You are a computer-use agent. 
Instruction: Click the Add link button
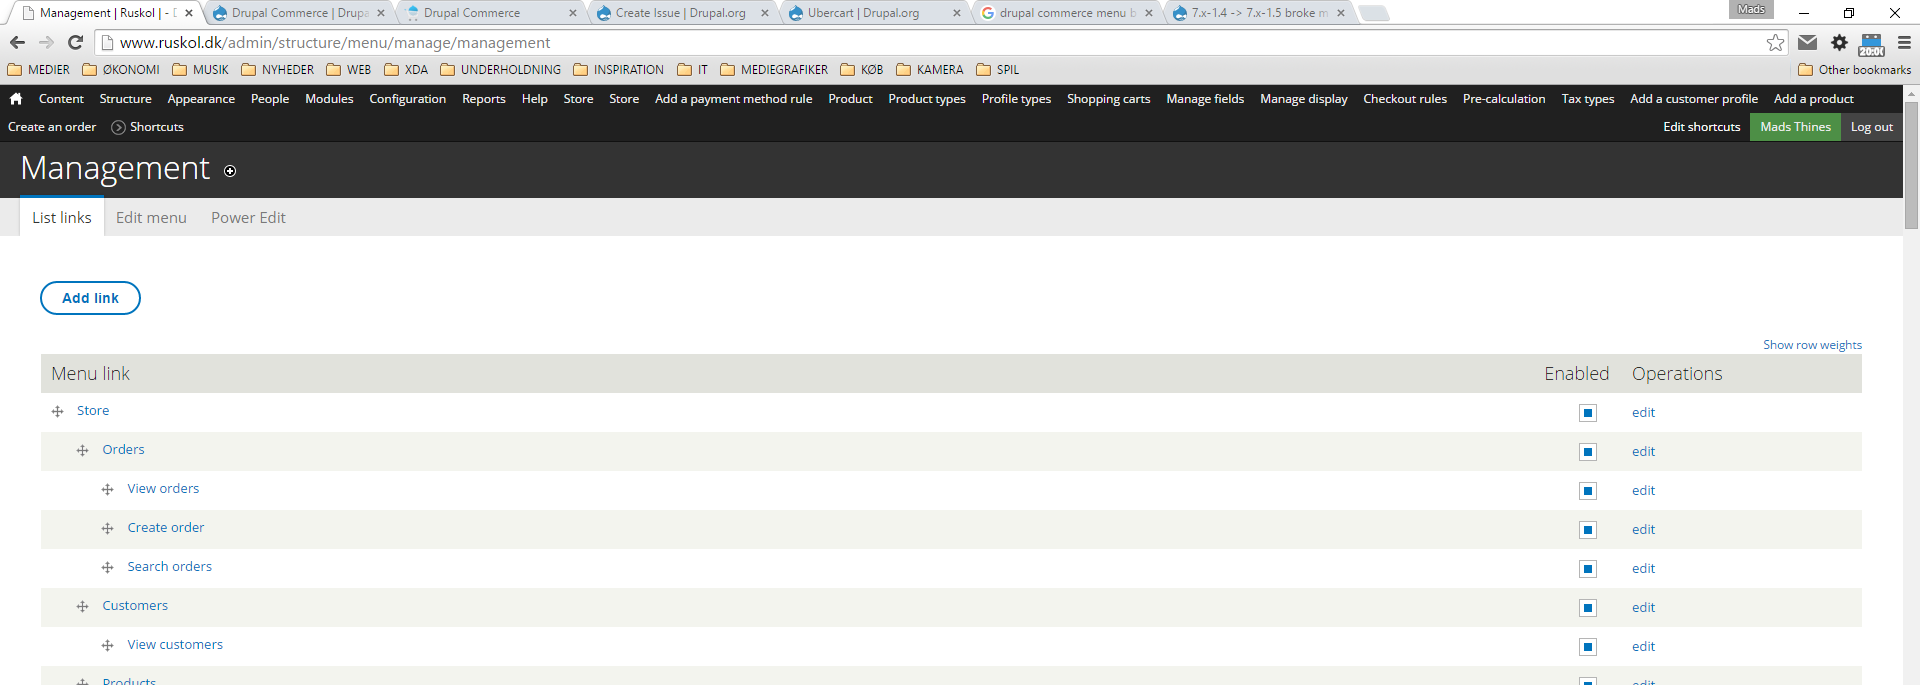(x=90, y=298)
